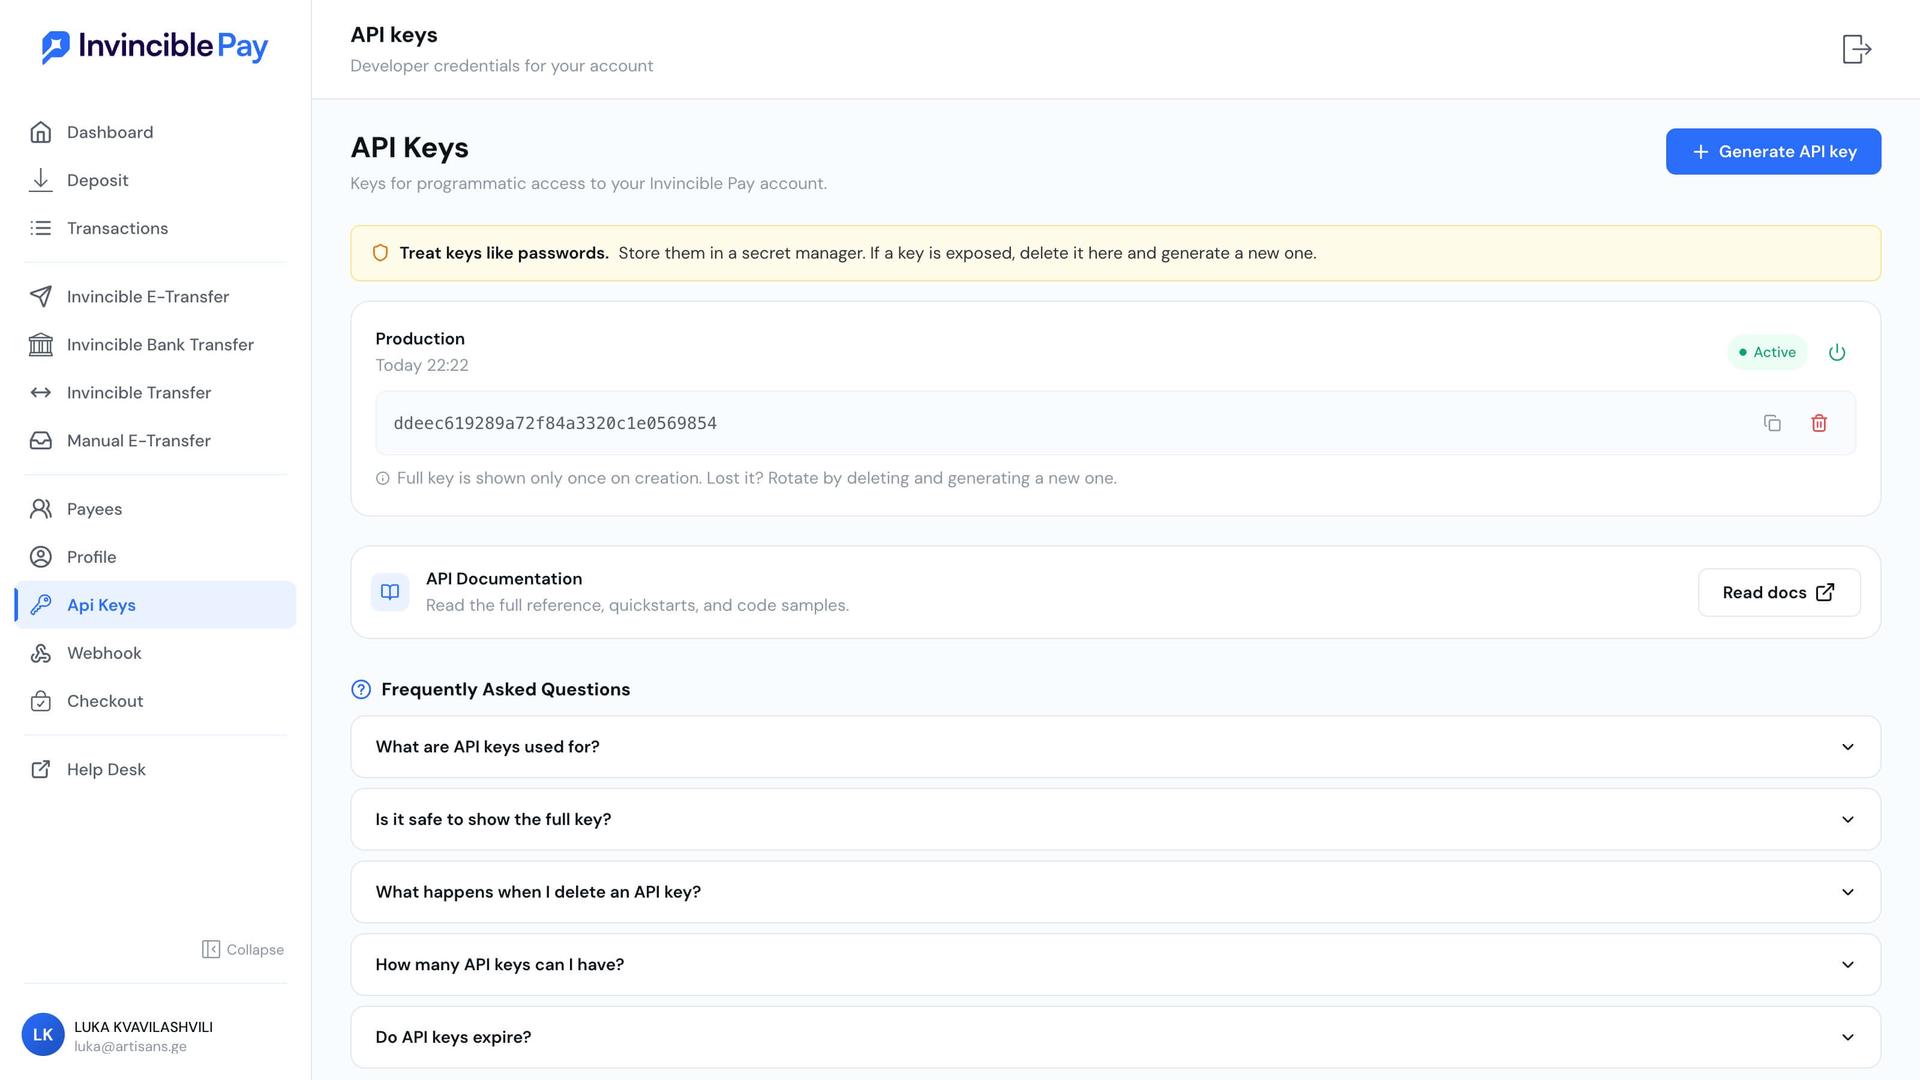This screenshot has width=1920, height=1080.
Task: Click the Checkout bag icon
Action: click(41, 700)
